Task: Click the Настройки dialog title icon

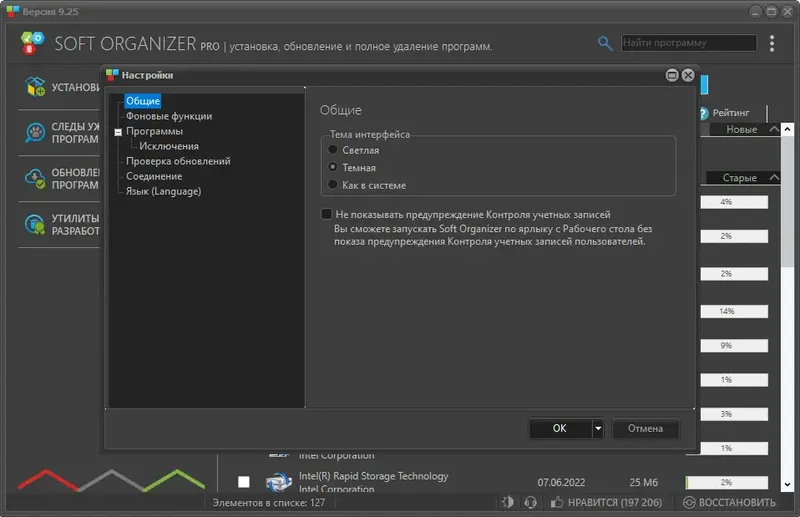Action: point(112,75)
